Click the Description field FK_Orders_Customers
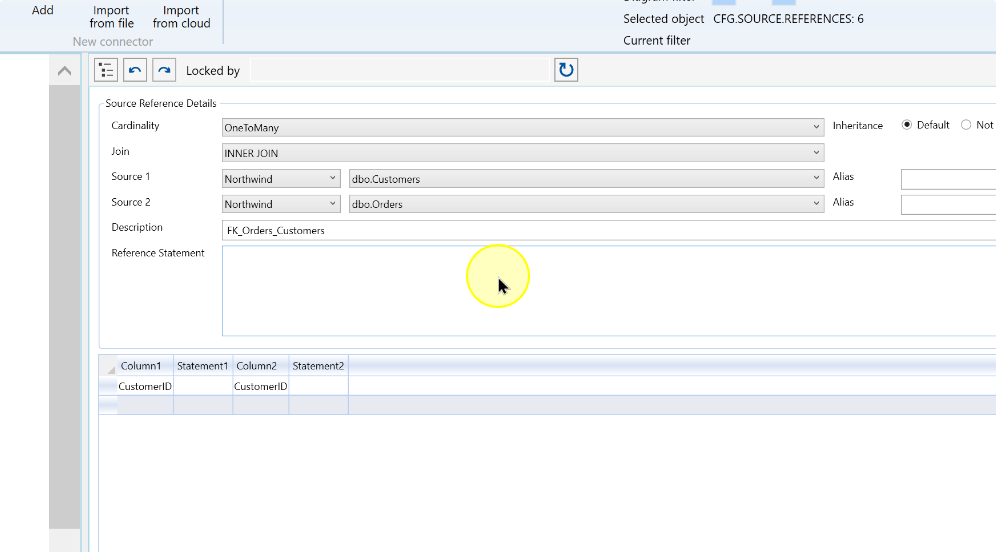 tap(609, 230)
